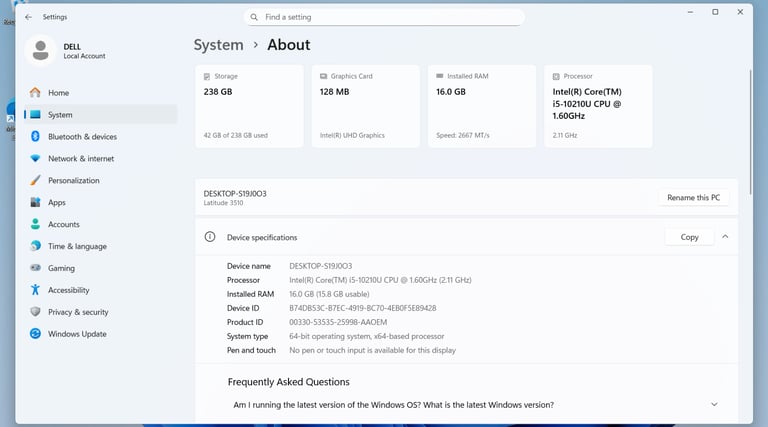Screen dimensions: 768x427
Task: Open the 16.0 GB Installed RAM tile
Action: [482, 106]
